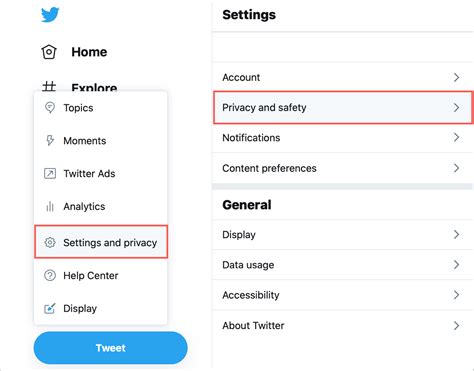474x371 pixels.
Task: Click the Home house icon
Action: click(x=49, y=52)
